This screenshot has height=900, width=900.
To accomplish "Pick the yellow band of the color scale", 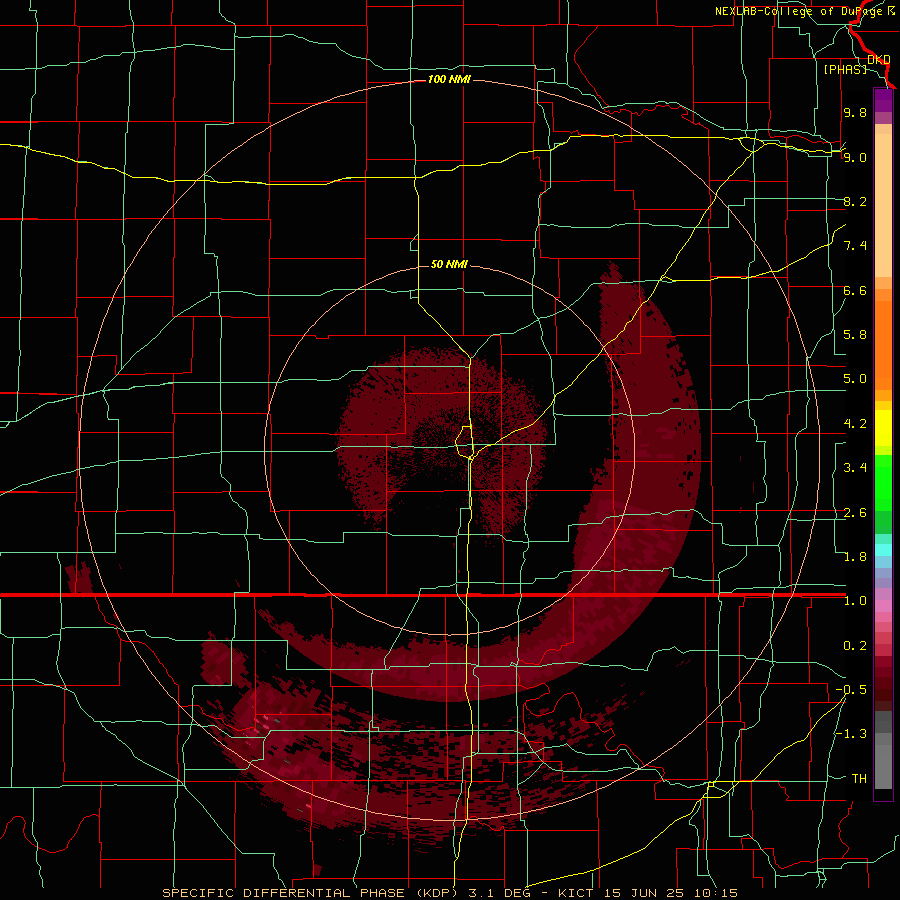I will (883, 428).
